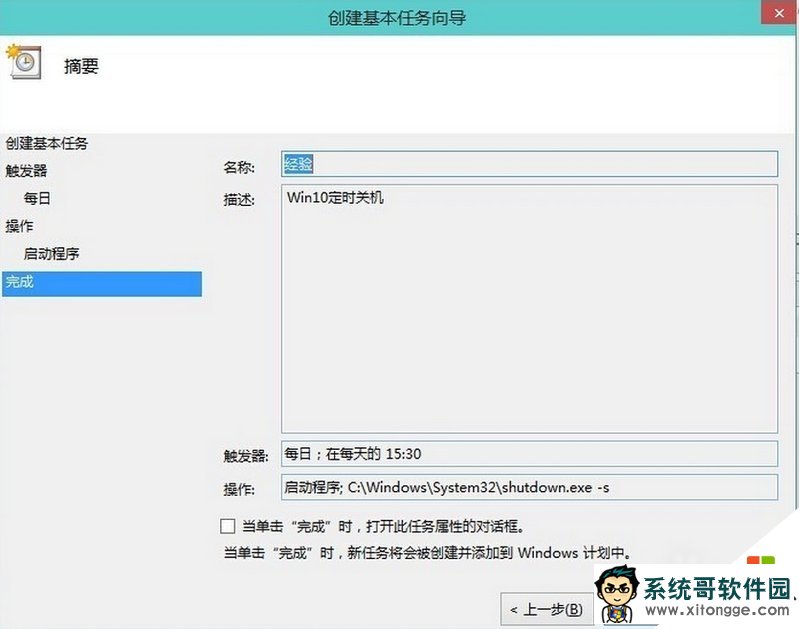Select the highlighted 完成 step

point(102,283)
